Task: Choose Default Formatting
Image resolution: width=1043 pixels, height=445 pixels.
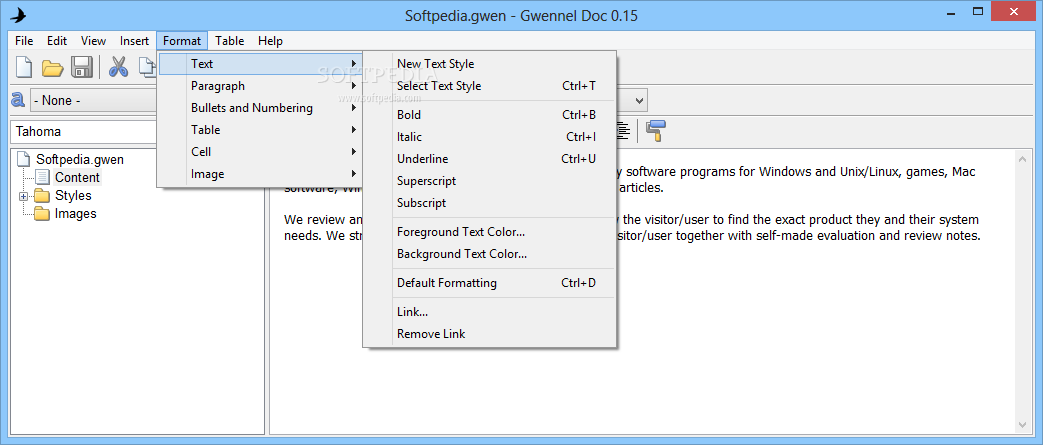Action: click(490, 283)
